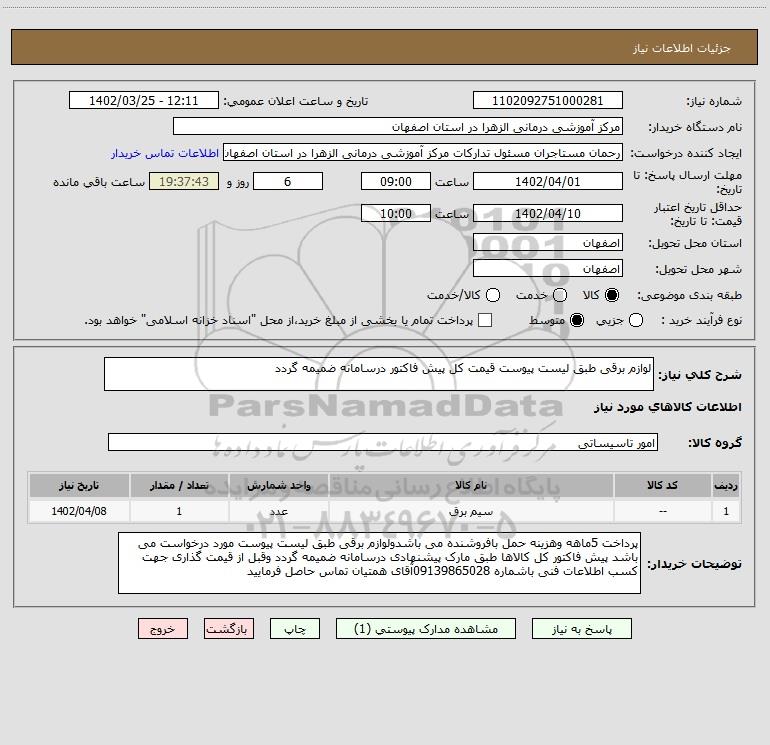Click the توضیحات خریدار text area
The image size is (770, 745).
pos(379,563)
